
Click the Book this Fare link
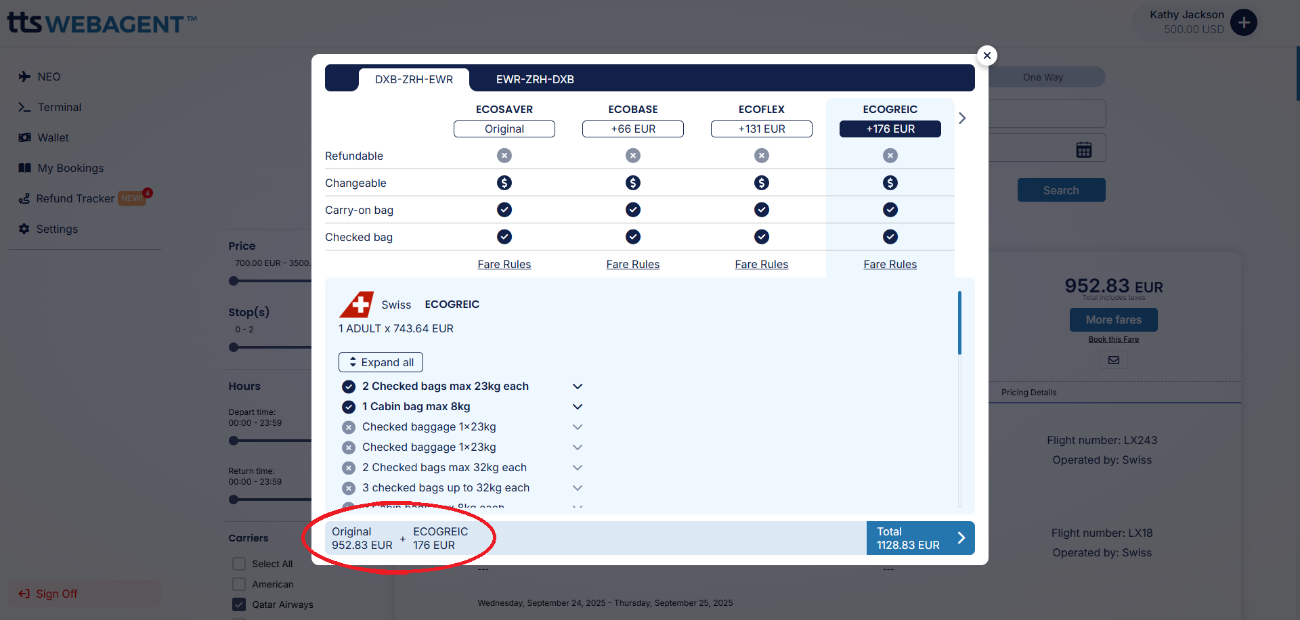pos(1113,339)
